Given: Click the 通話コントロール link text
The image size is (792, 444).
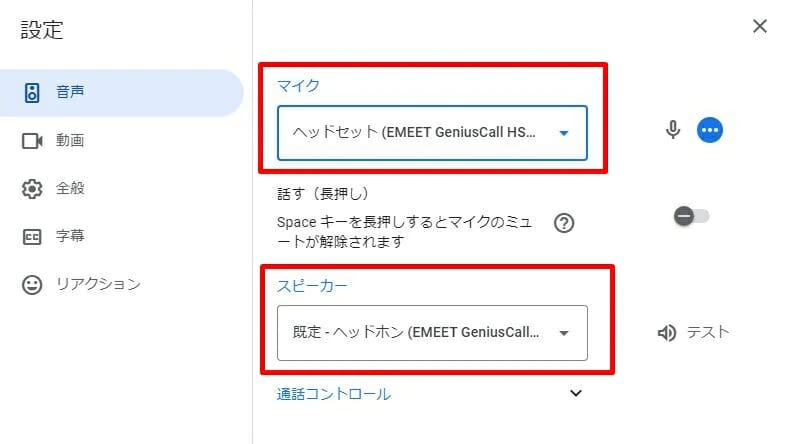Looking at the screenshot, I should [x=334, y=394].
